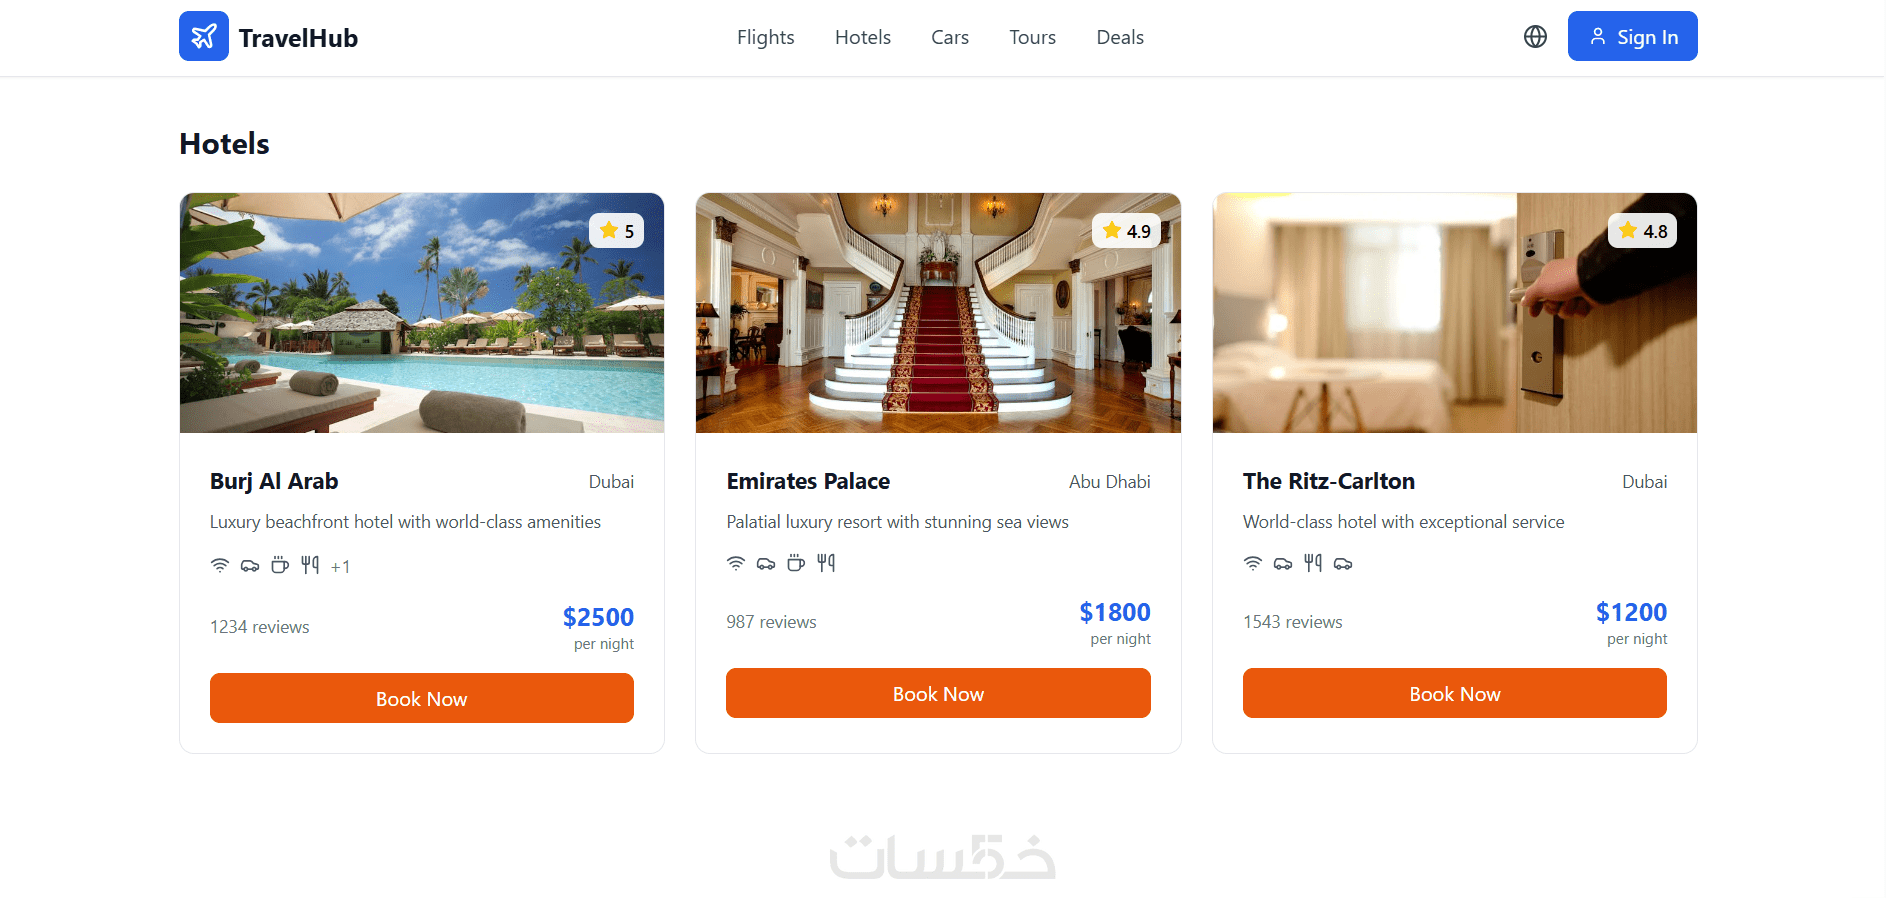1886x898 pixels.
Task: Open the Tours navigation link
Action: [1033, 37]
